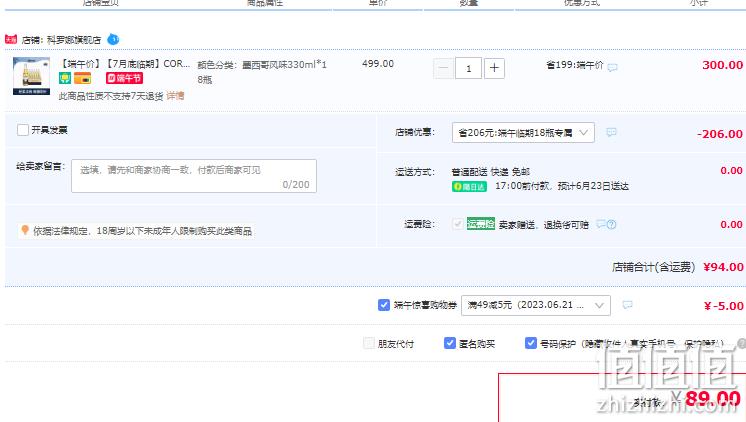Screen dimensions: 746x422
Task: Click the green service badge under product title
Action: [x=65, y=78]
